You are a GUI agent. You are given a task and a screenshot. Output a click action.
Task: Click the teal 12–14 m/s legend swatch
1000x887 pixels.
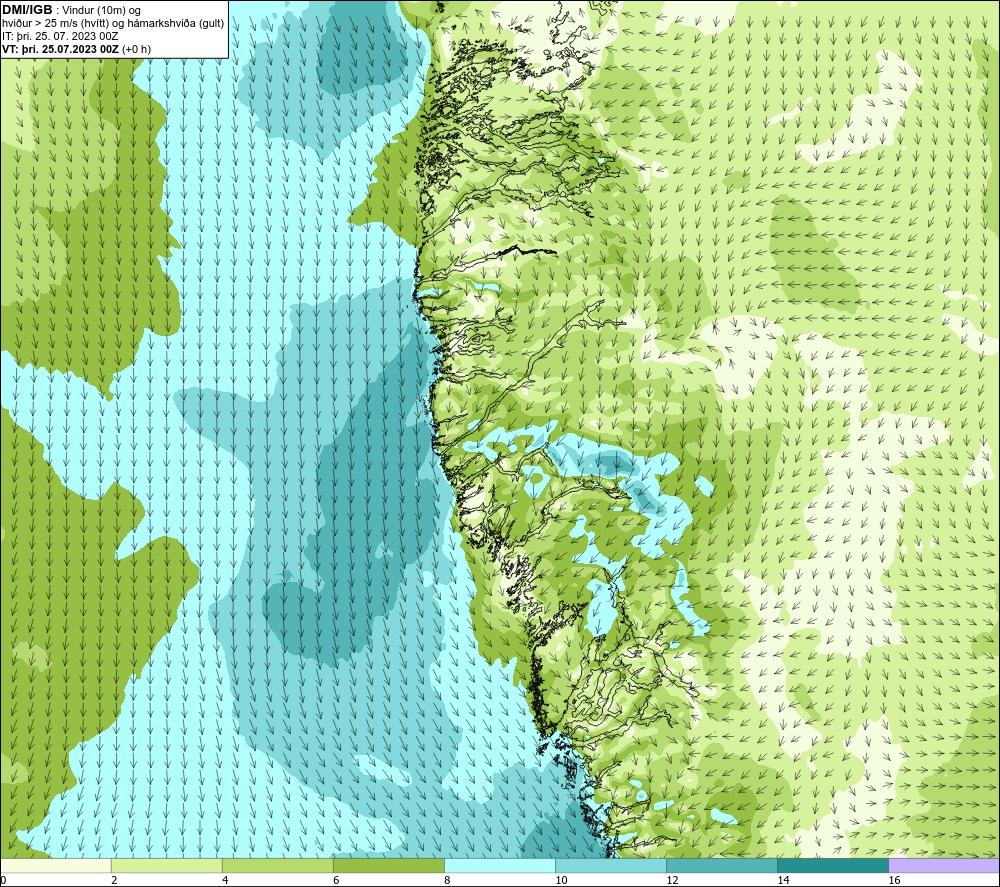click(722, 865)
